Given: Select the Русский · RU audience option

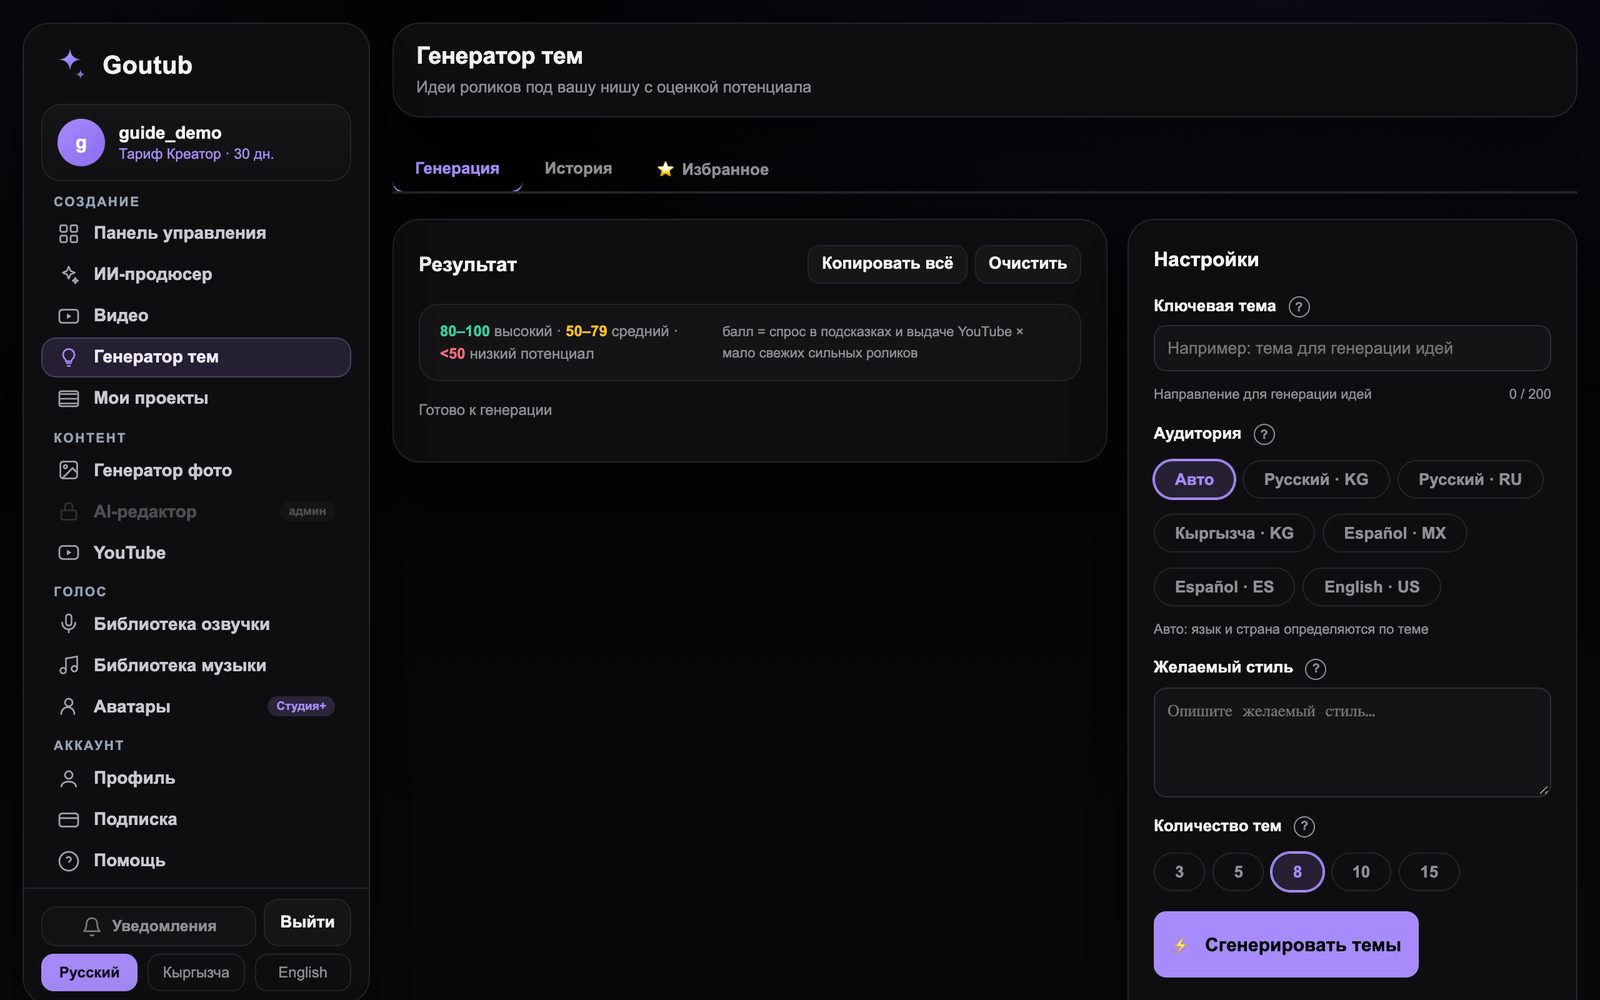Looking at the screenshot, I should (1470, 480).
